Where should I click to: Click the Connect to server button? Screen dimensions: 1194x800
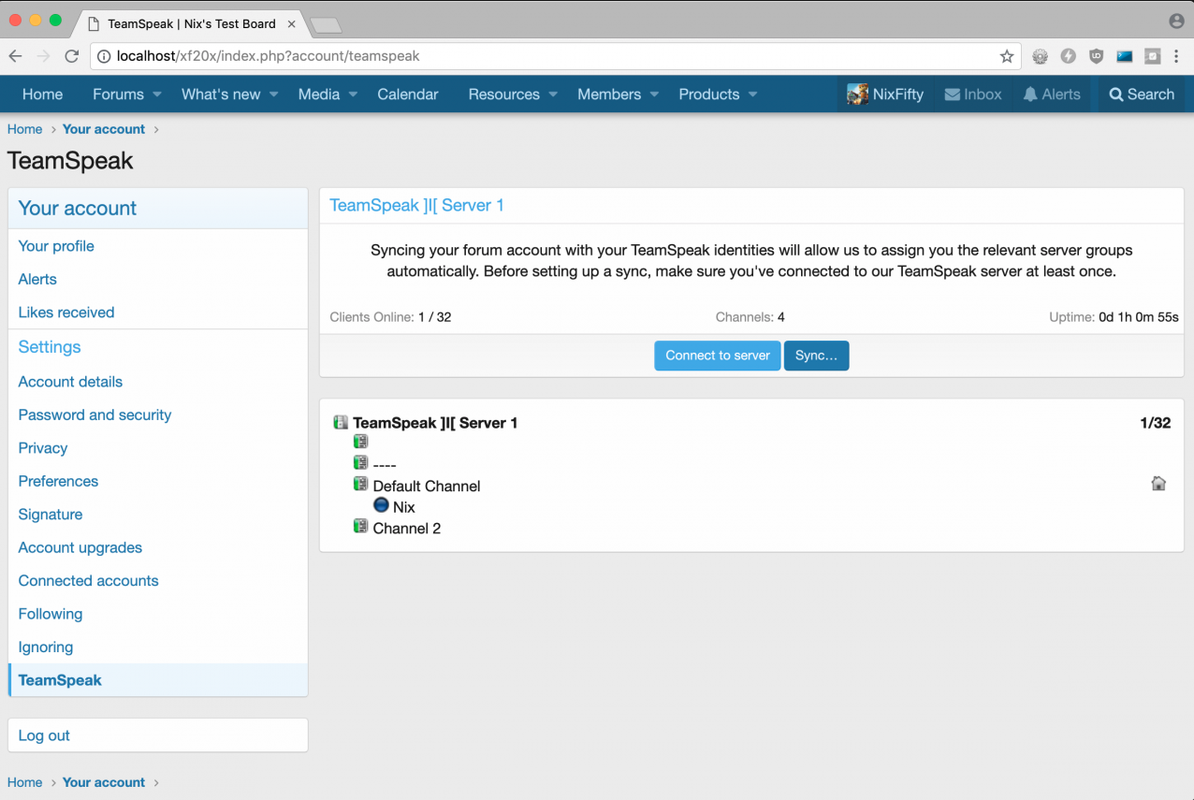(717, 355)
